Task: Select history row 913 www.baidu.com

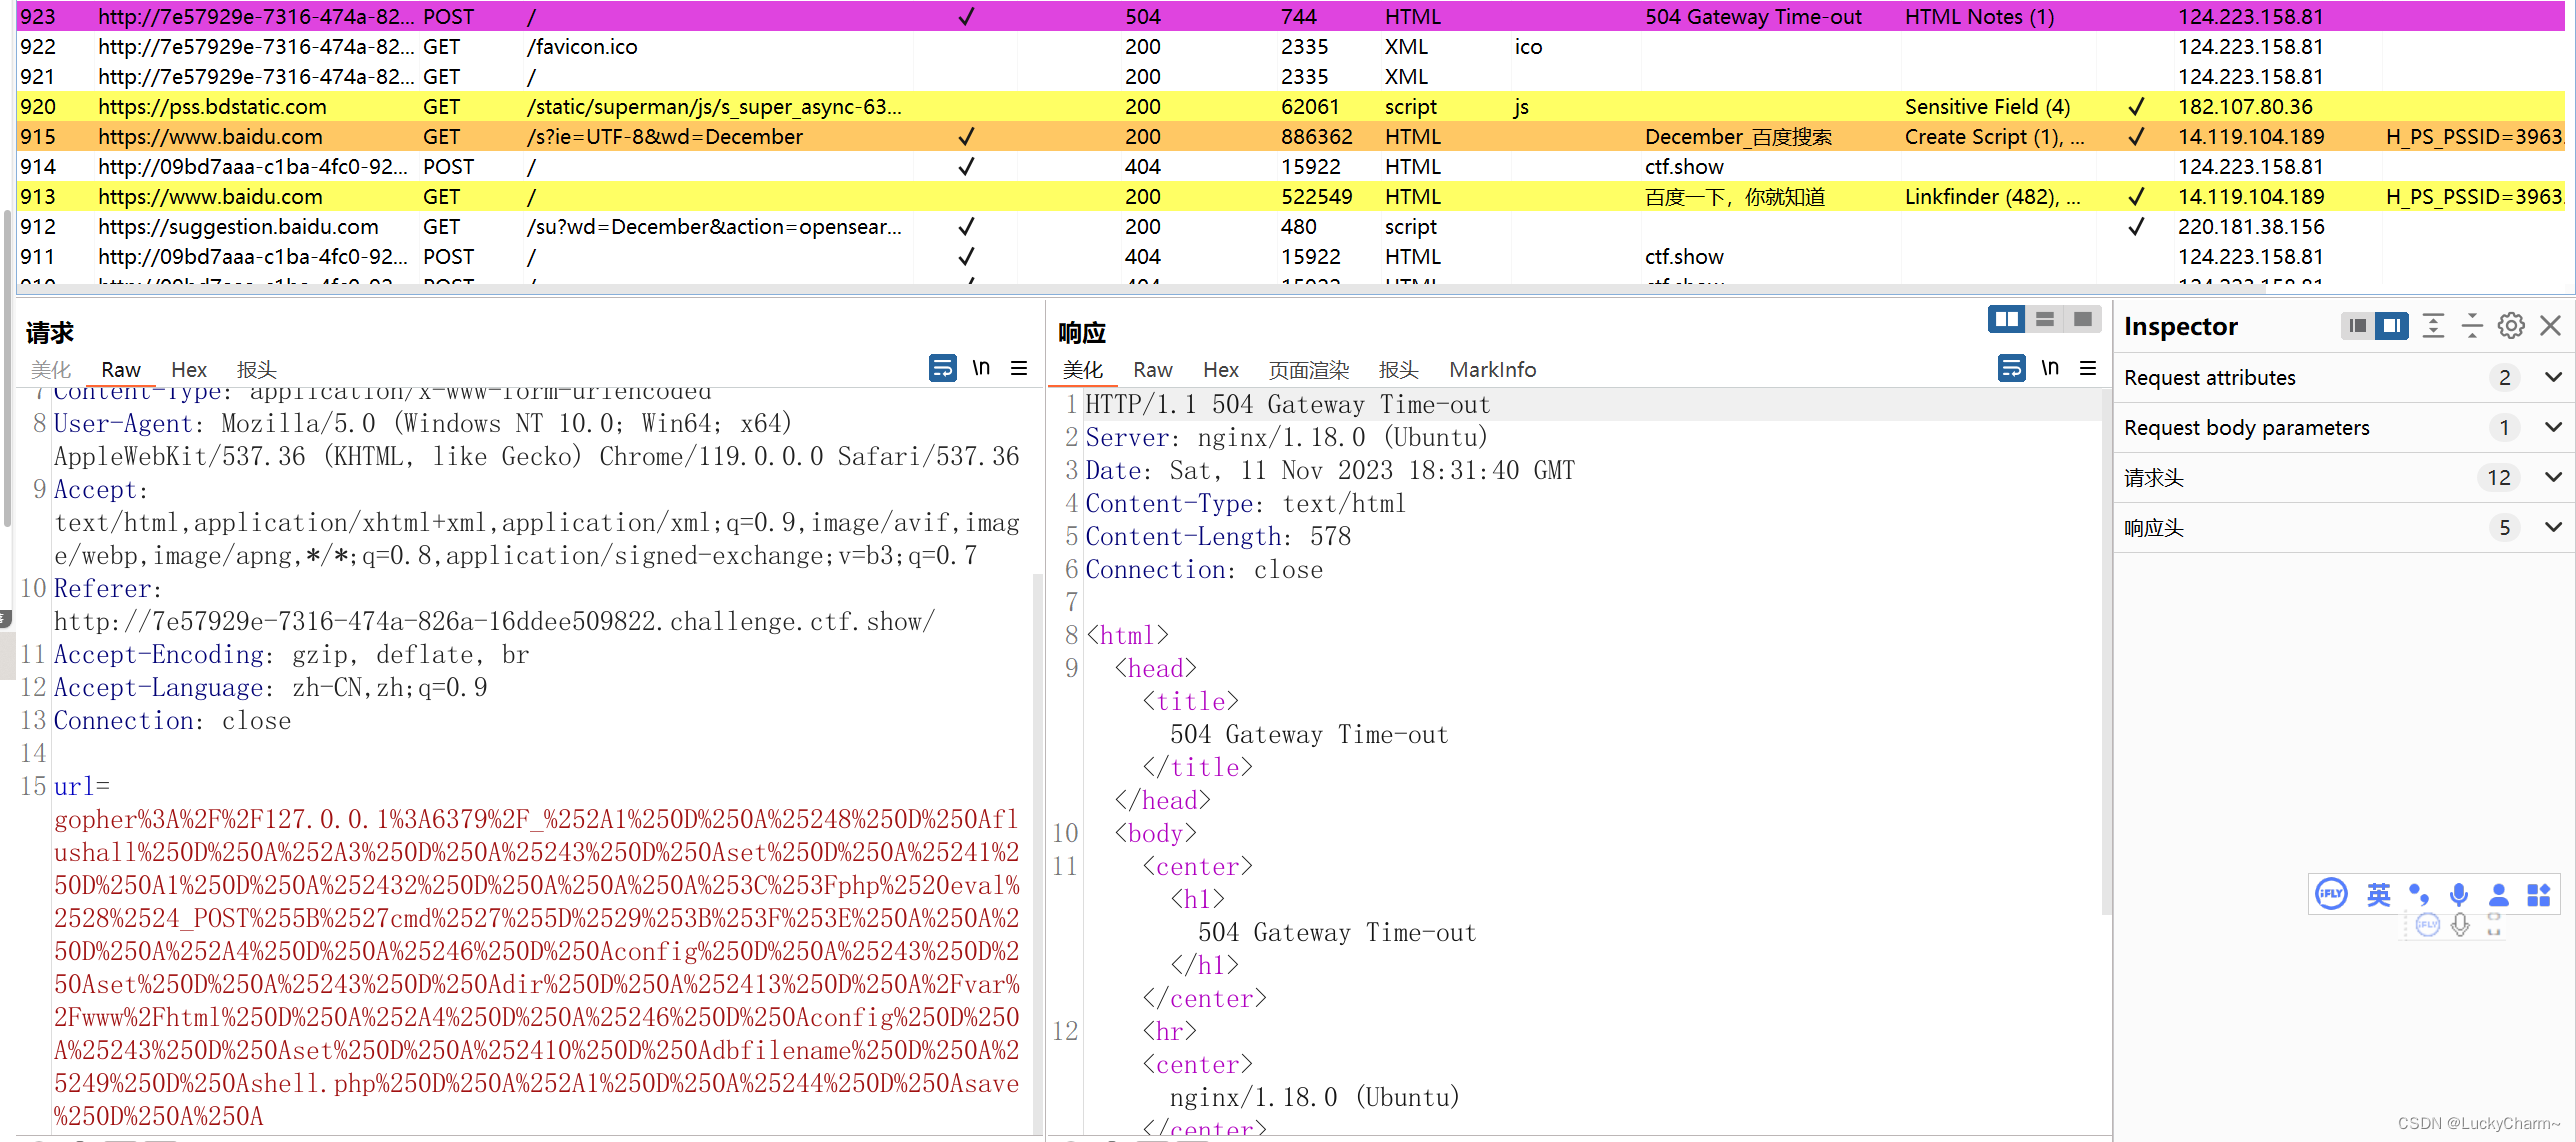Action: [1291, 196]
